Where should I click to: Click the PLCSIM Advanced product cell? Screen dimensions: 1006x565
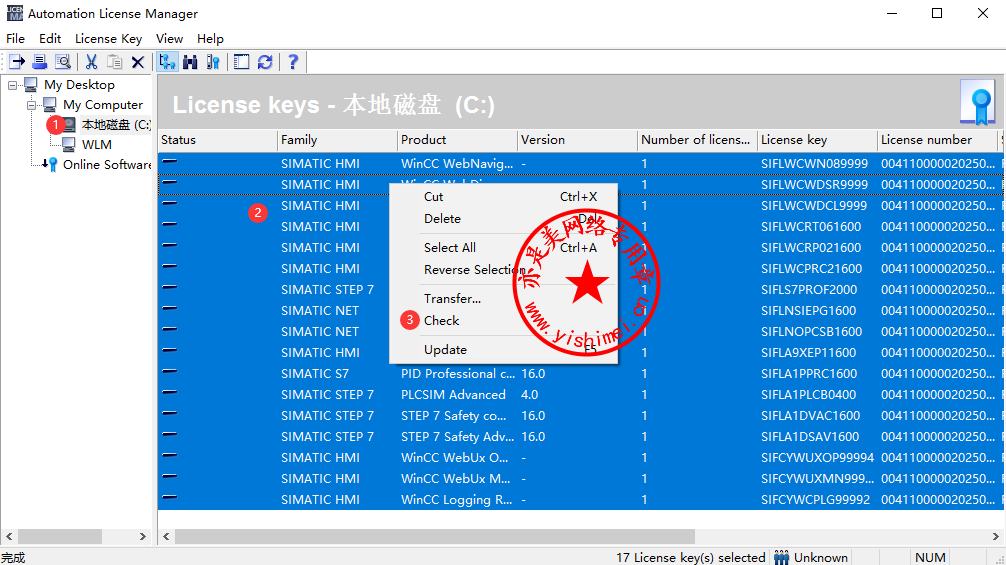pyautogui.click(x=453, y=394)
